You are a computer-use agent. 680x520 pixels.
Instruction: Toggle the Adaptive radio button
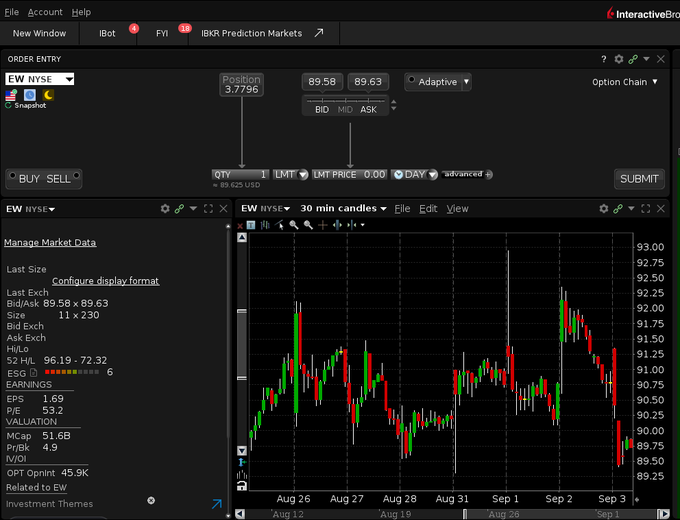pos(412,80)
